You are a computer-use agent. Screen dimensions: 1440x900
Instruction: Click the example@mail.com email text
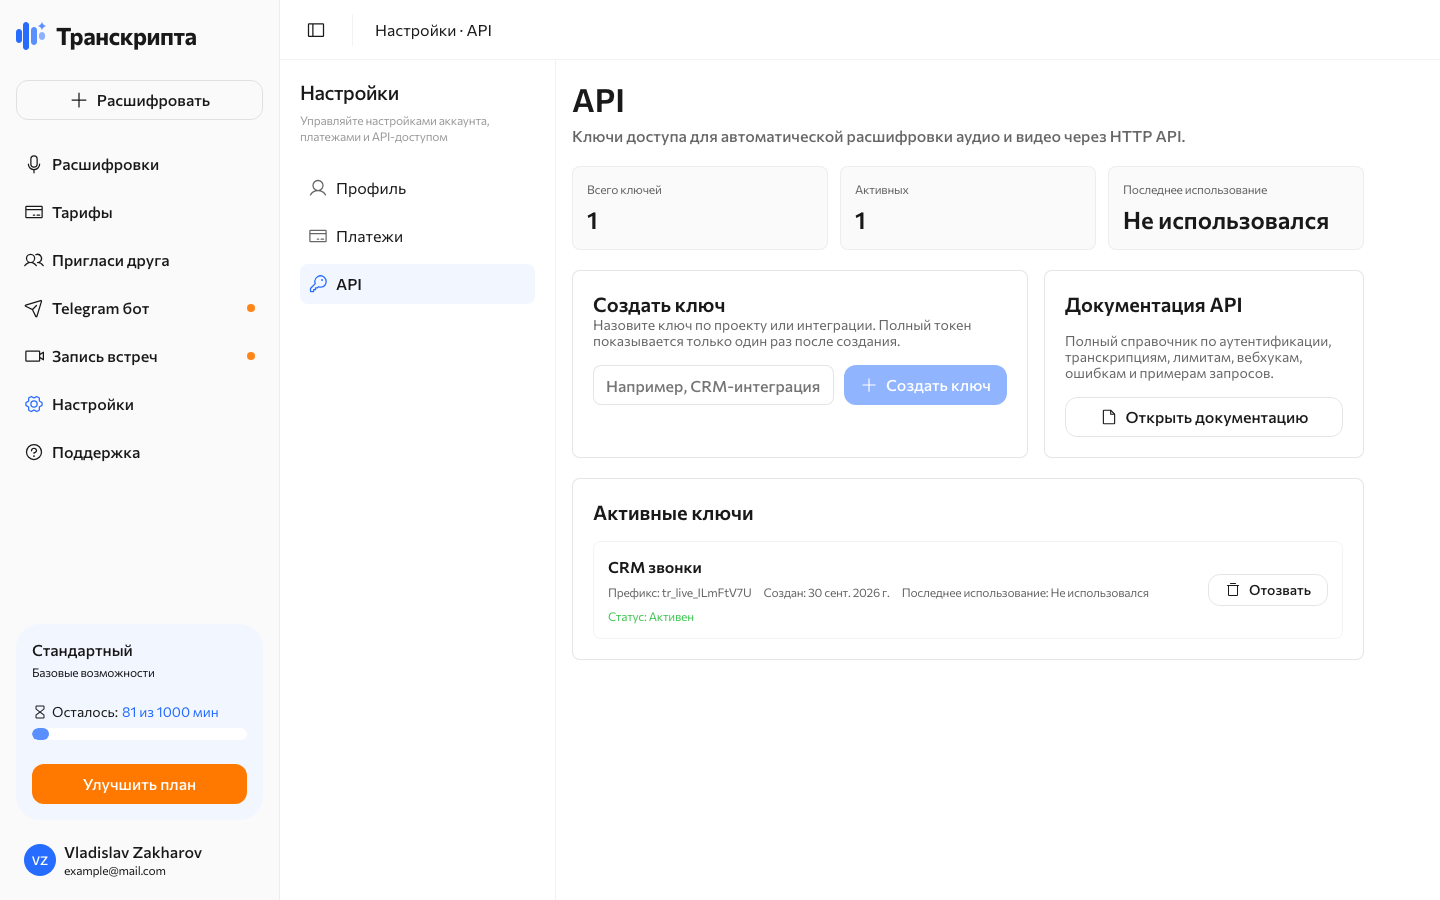[x=115, y=871]
